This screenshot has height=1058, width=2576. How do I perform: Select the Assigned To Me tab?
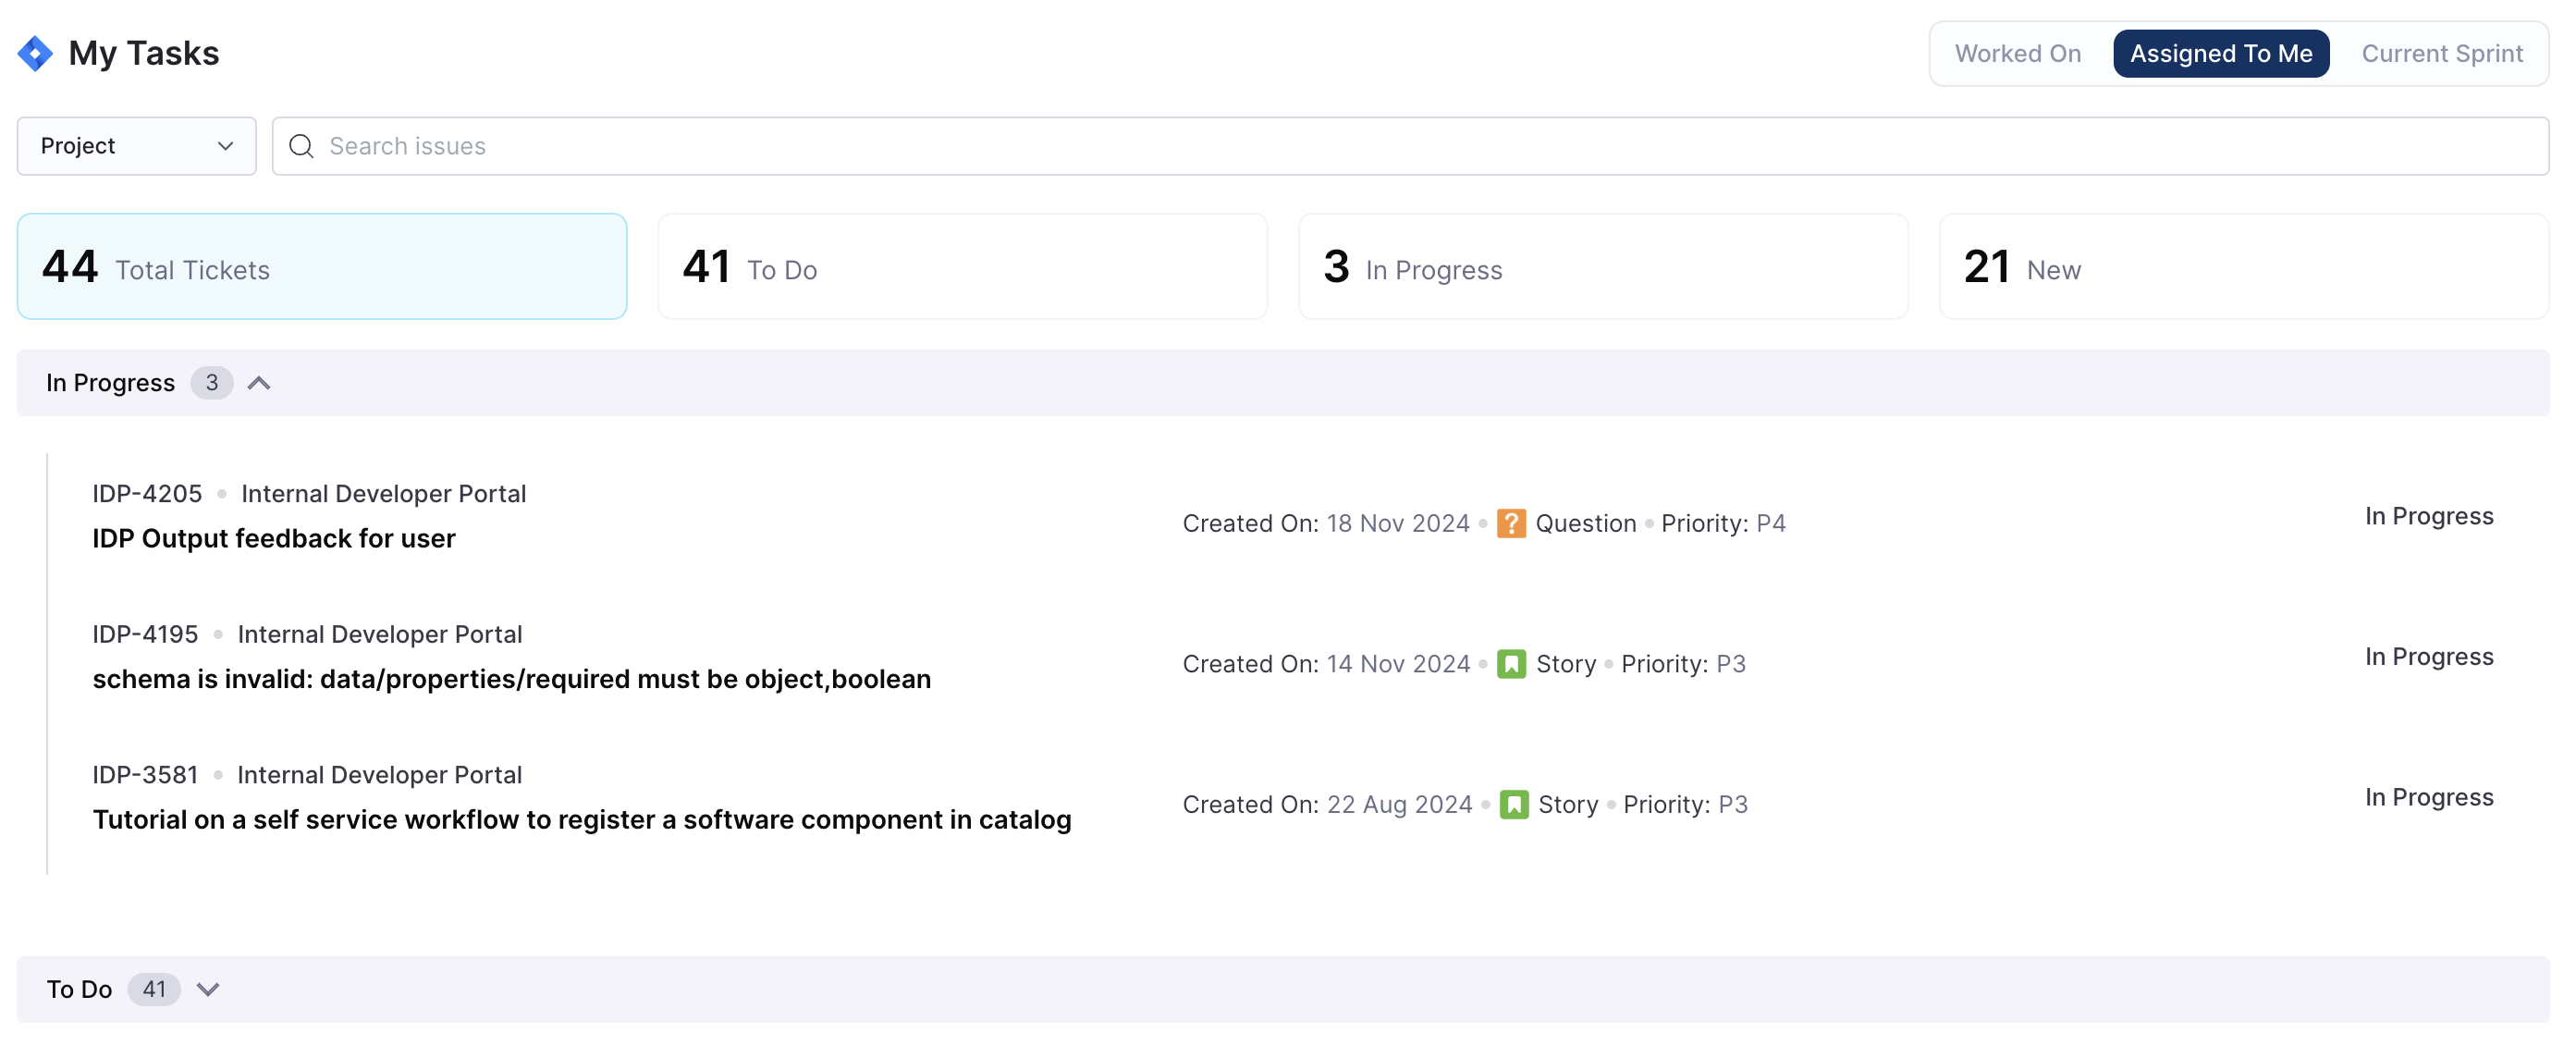[2220, 53]
